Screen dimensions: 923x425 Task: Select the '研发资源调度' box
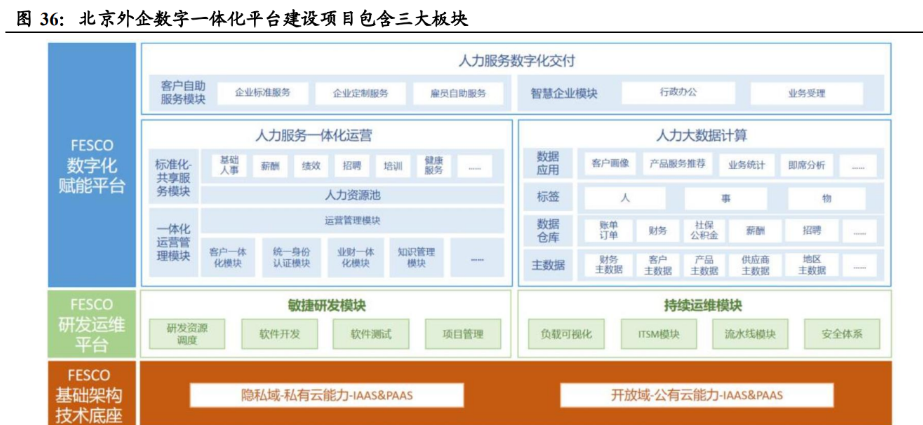tap(188, 334)
